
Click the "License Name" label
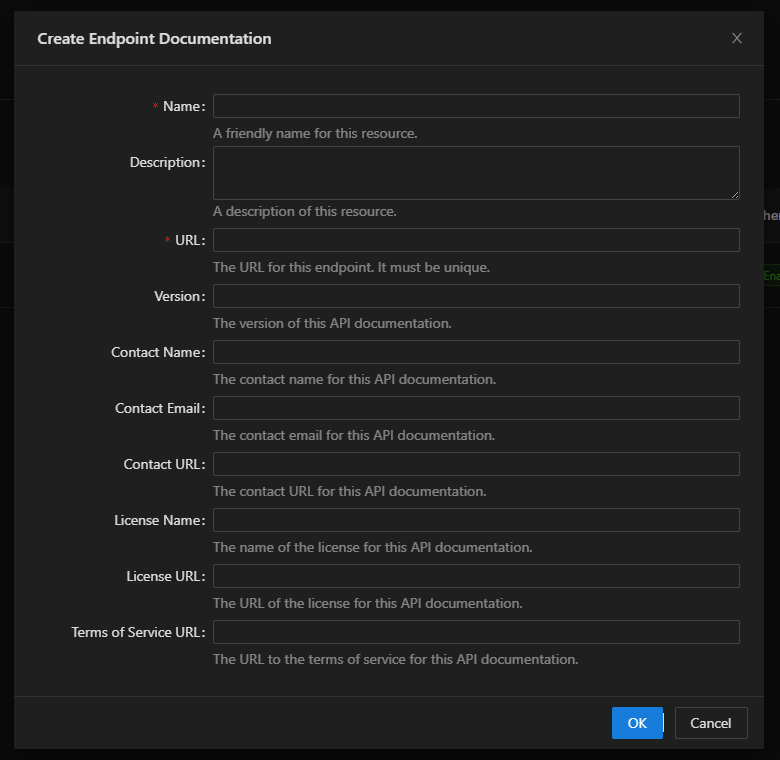(x=159, y=520)
